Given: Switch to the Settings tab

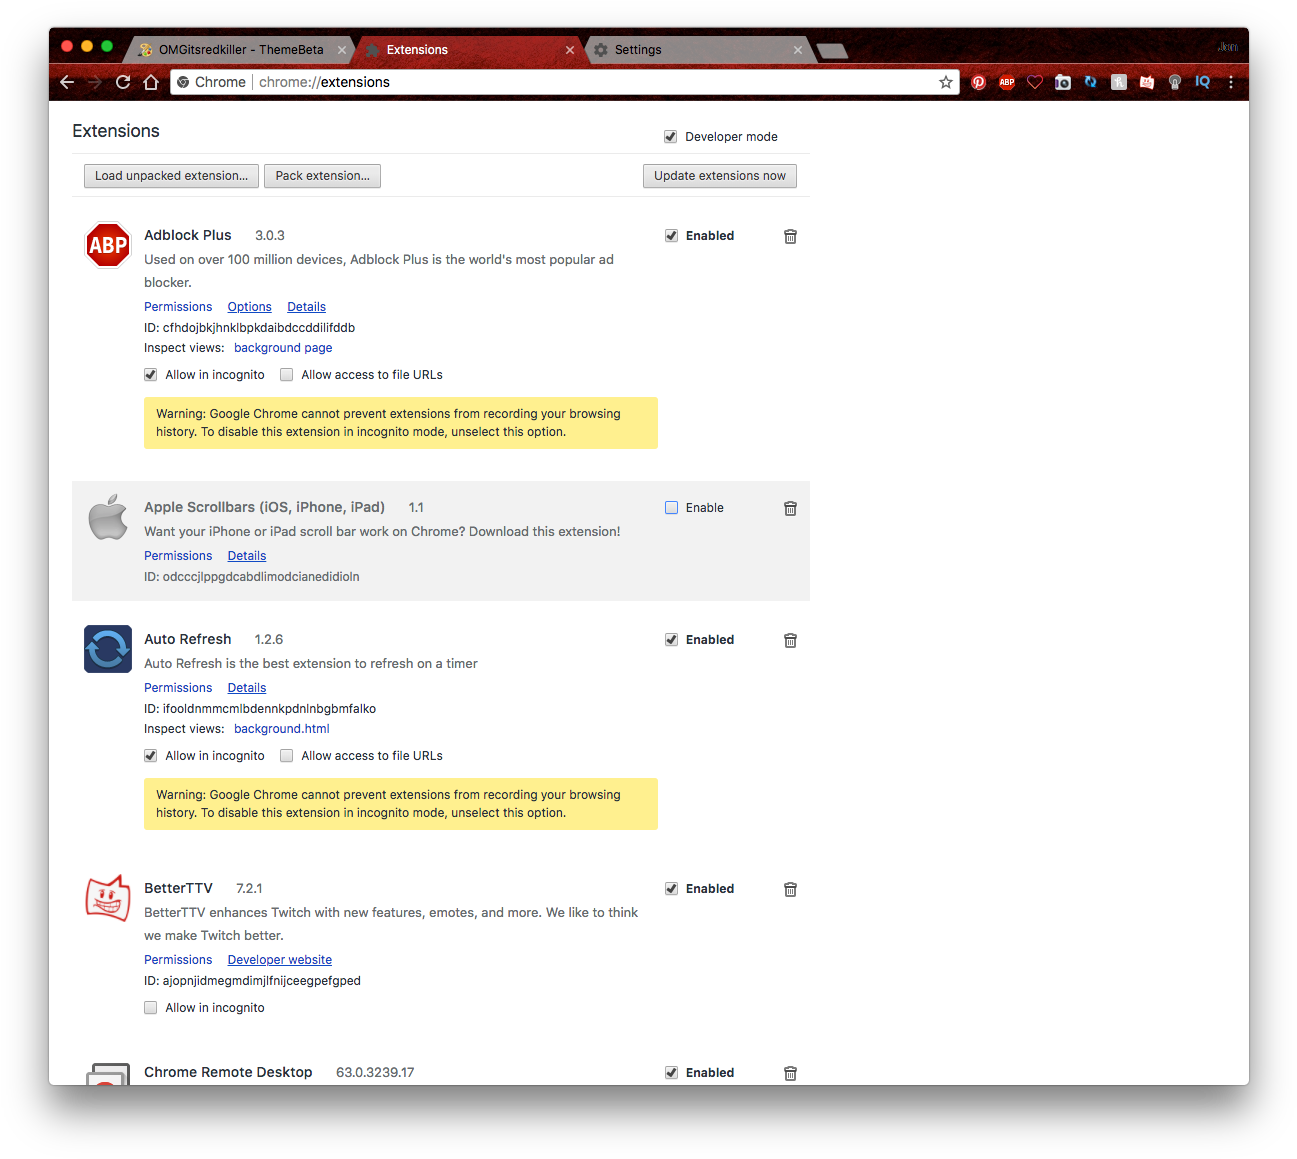Looking at the screenshot, I should coord(698,50).
